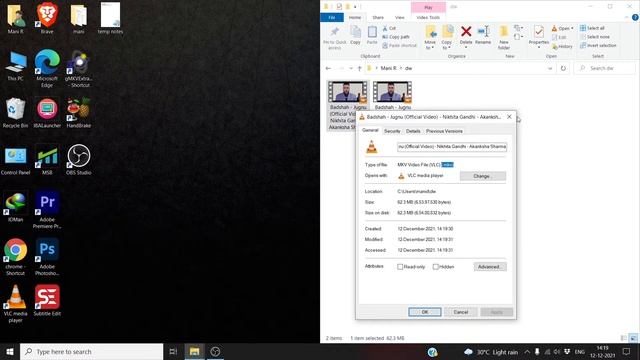Click the Advanced attributes button
The image size is (640, 360).
coord(490,267)
